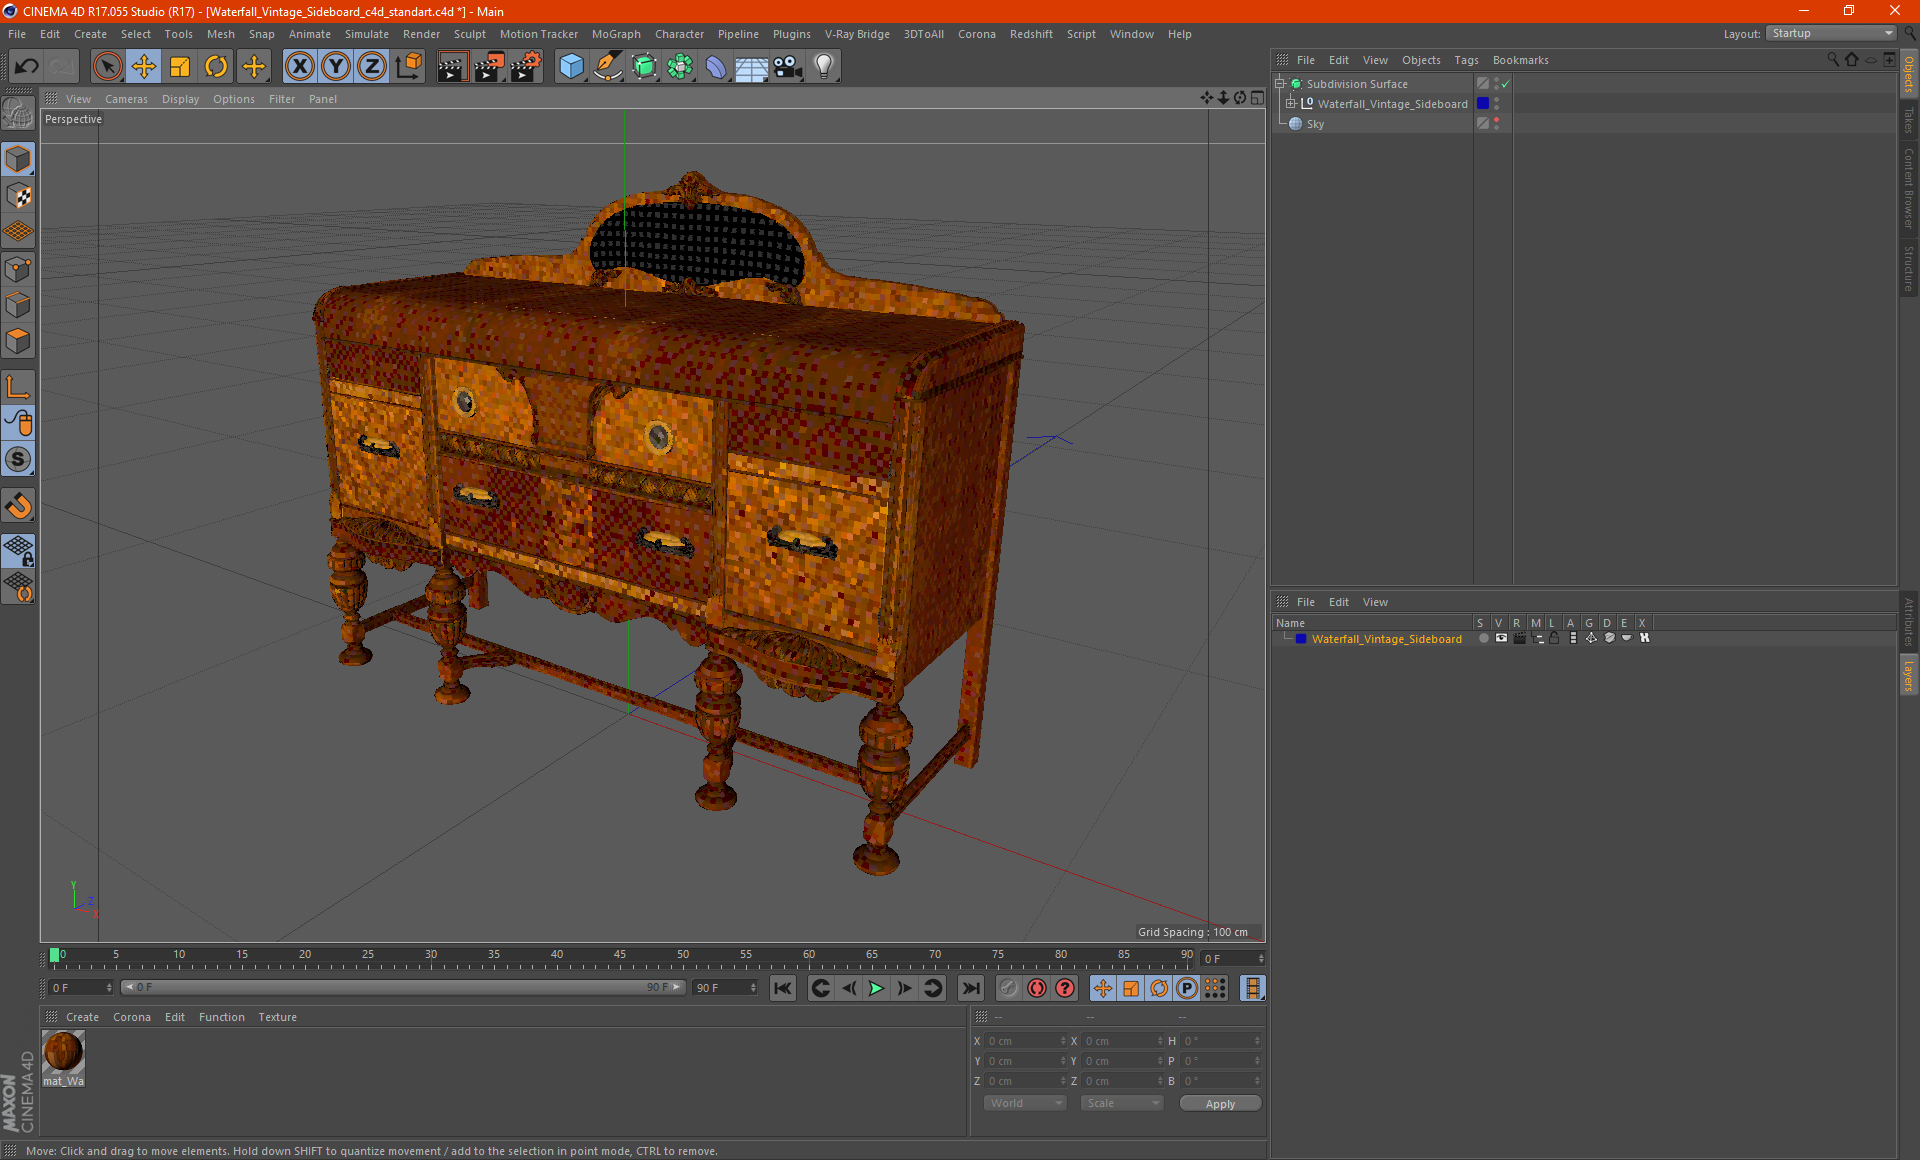The height and width of the screenshot is (1160, 1920).
Task: Toggle layer View eye icon
Action: (1501, 638)
